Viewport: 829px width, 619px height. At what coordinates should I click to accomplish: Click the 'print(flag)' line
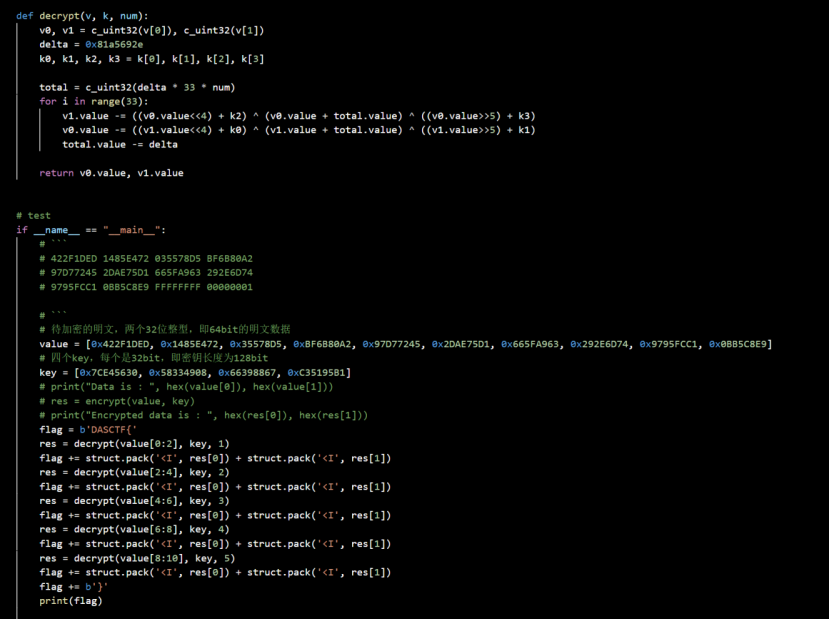(71, 601)
